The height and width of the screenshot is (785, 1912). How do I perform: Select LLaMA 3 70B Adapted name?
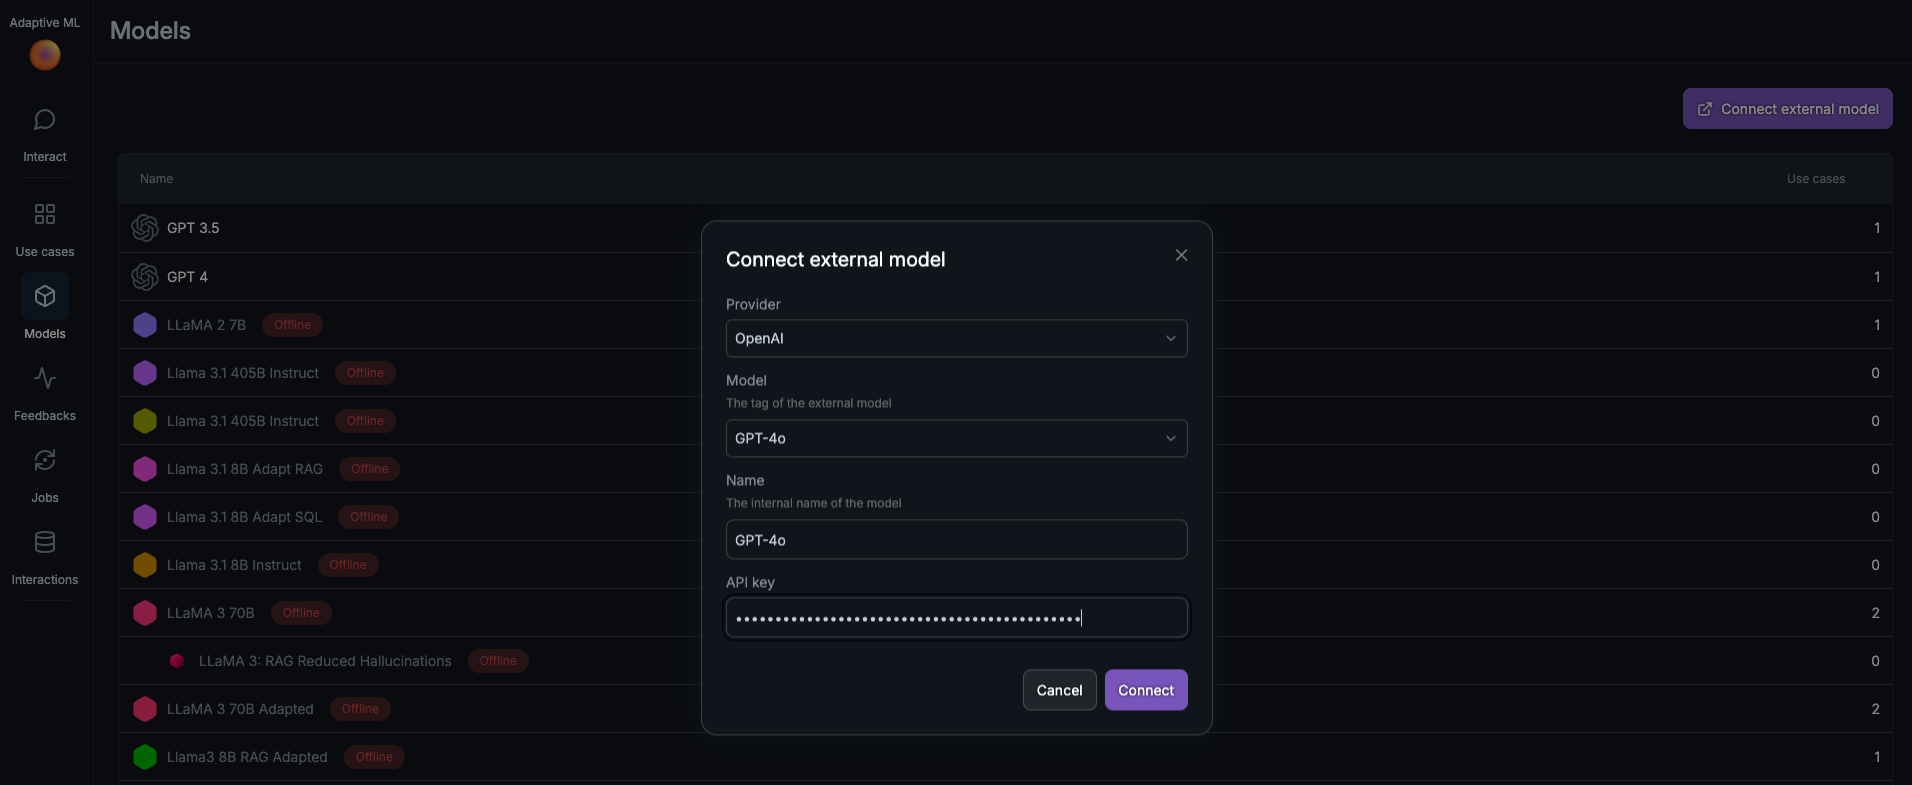click(240, 709)
